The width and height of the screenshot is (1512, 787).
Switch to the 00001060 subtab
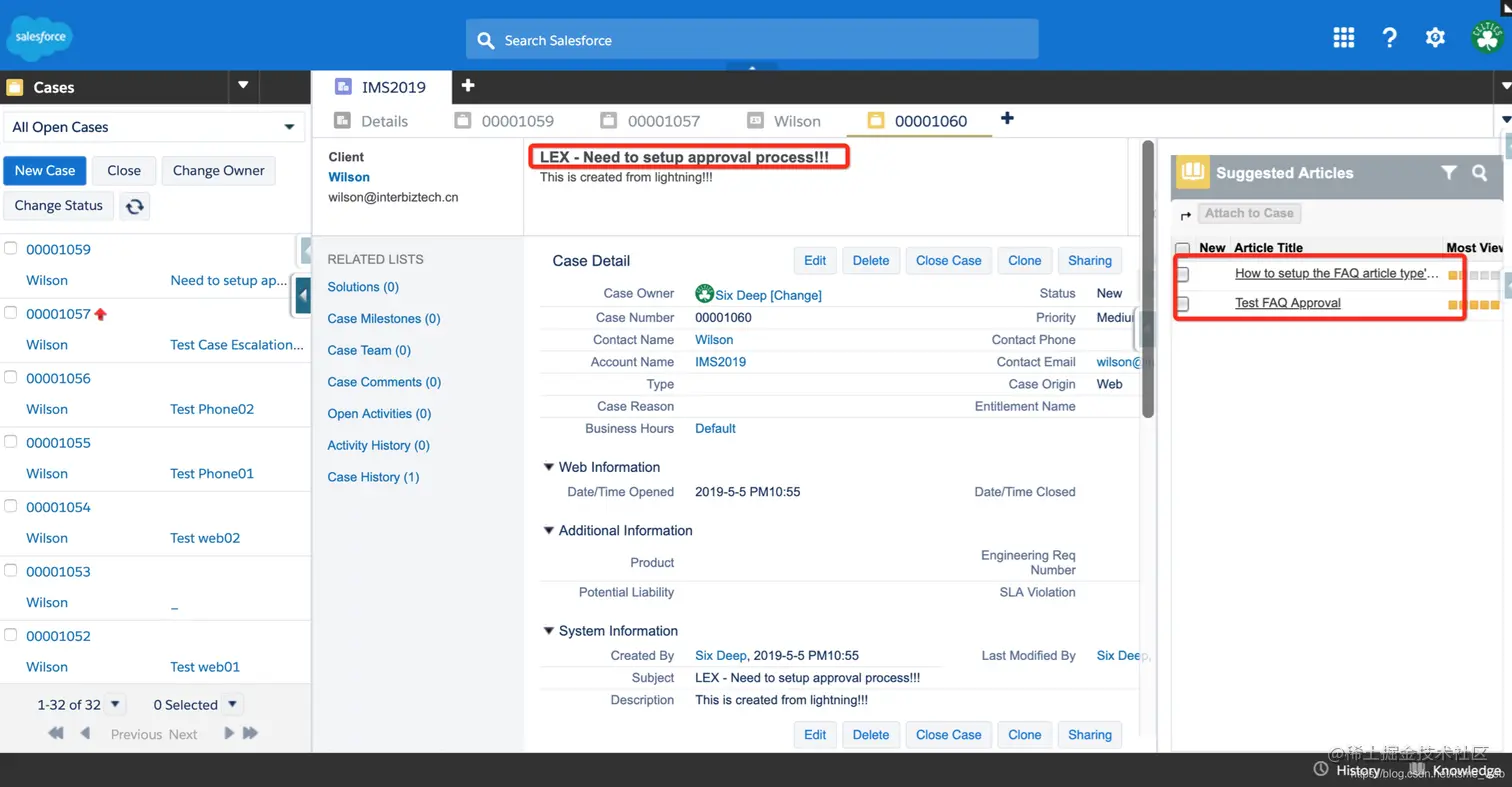[918, 121]
